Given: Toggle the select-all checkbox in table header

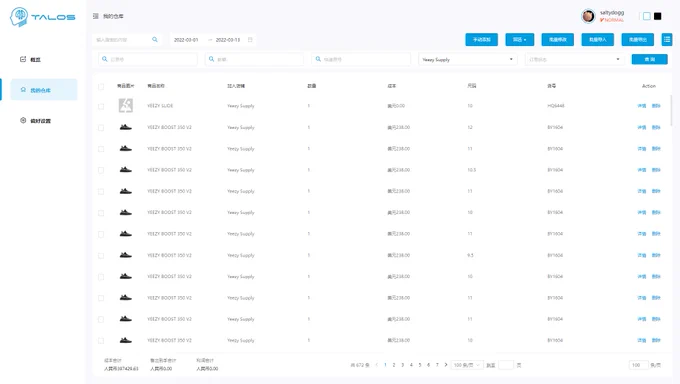Looking at the screenshot, I should 101,87.
